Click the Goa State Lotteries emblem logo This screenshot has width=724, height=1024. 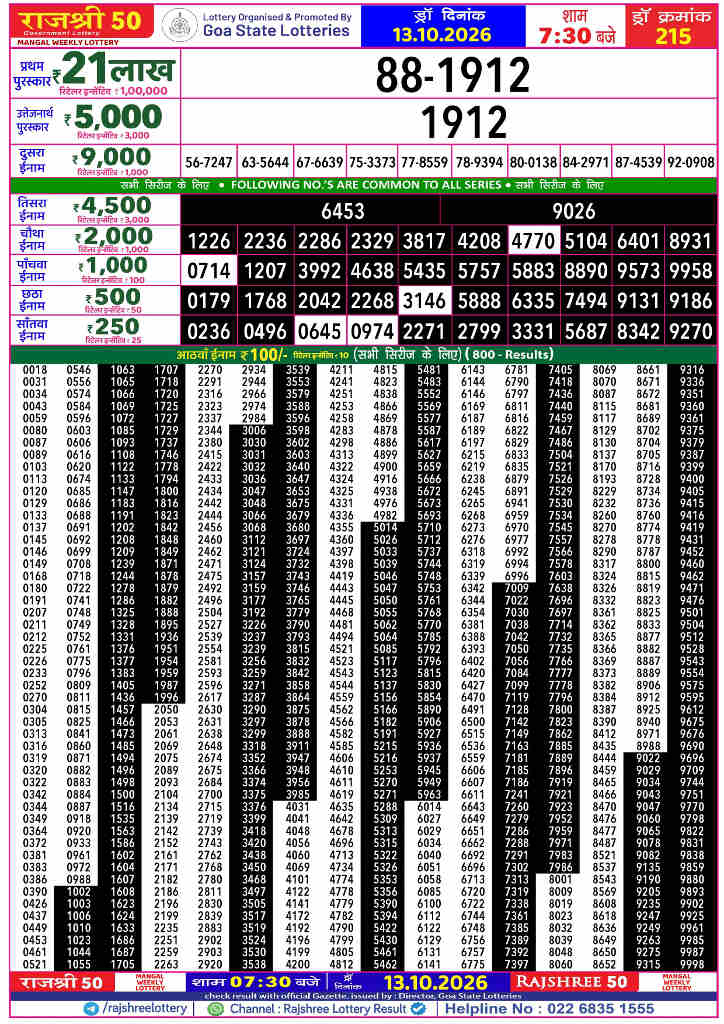179,26
